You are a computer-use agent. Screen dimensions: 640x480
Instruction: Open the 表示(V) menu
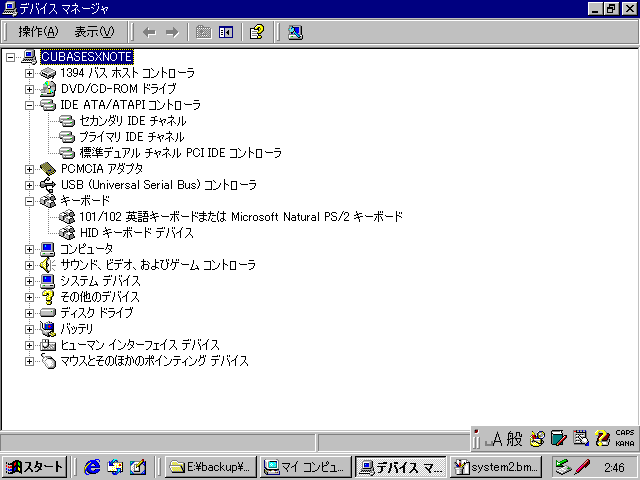click(94, 32)
